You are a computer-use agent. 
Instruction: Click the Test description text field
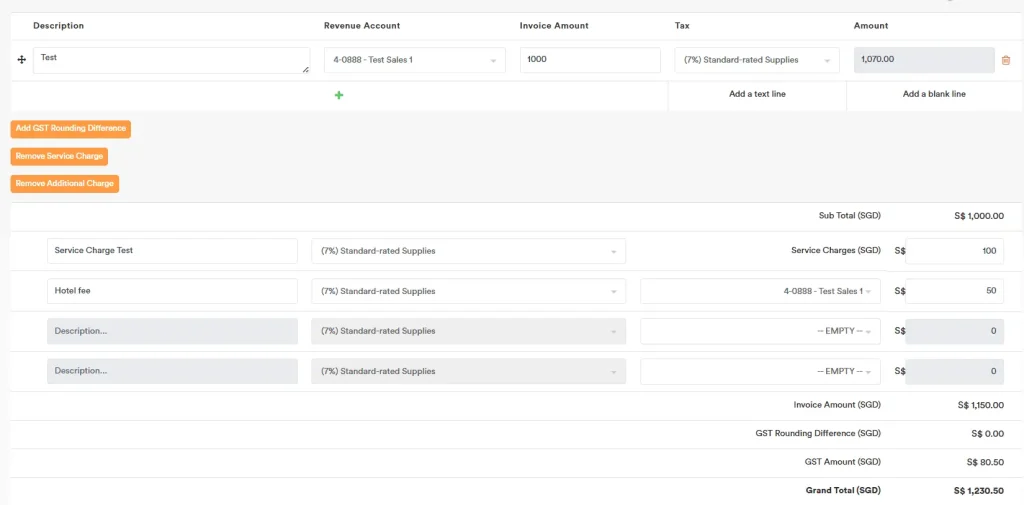(x=171, y=60)
